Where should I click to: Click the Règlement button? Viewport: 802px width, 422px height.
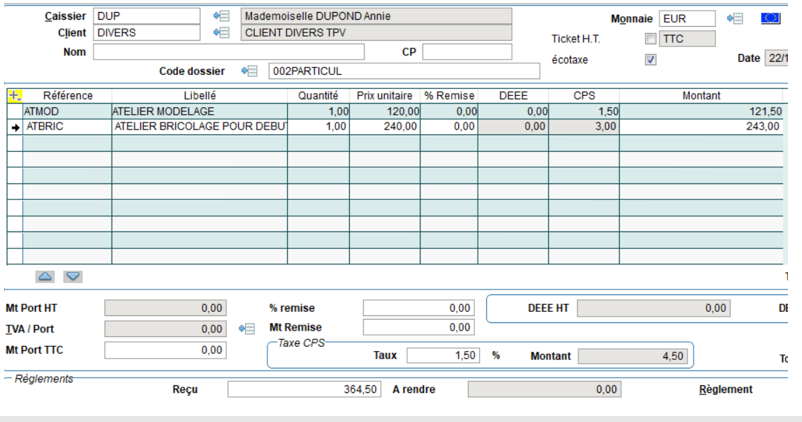725,389
